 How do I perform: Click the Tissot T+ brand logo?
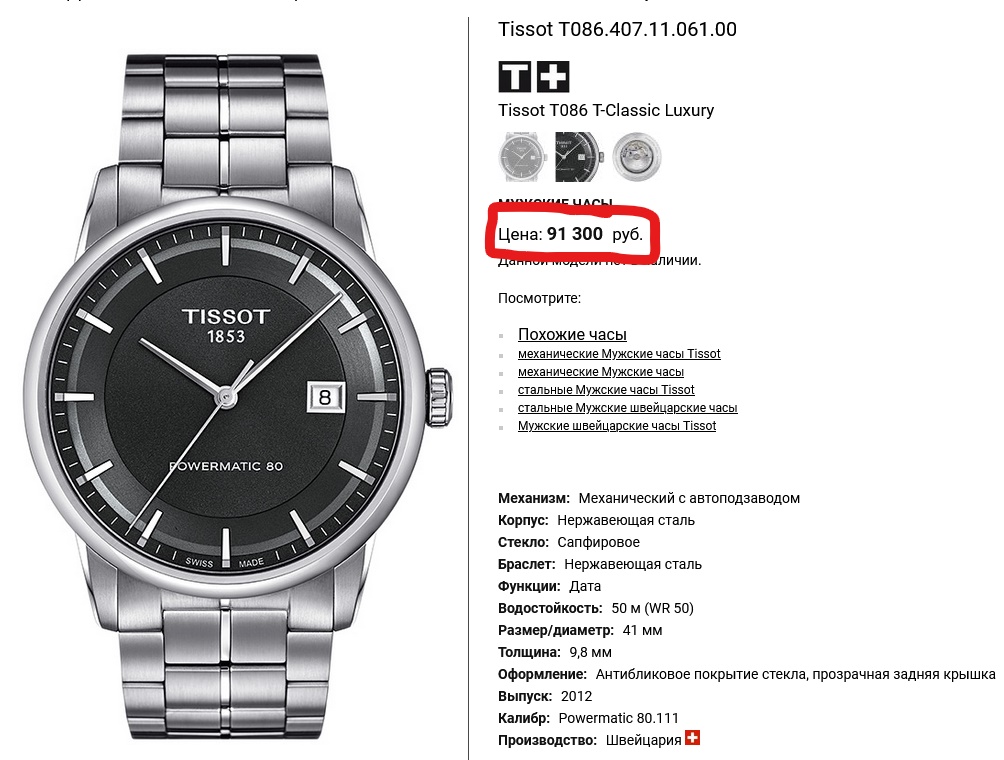click(533, 77)
